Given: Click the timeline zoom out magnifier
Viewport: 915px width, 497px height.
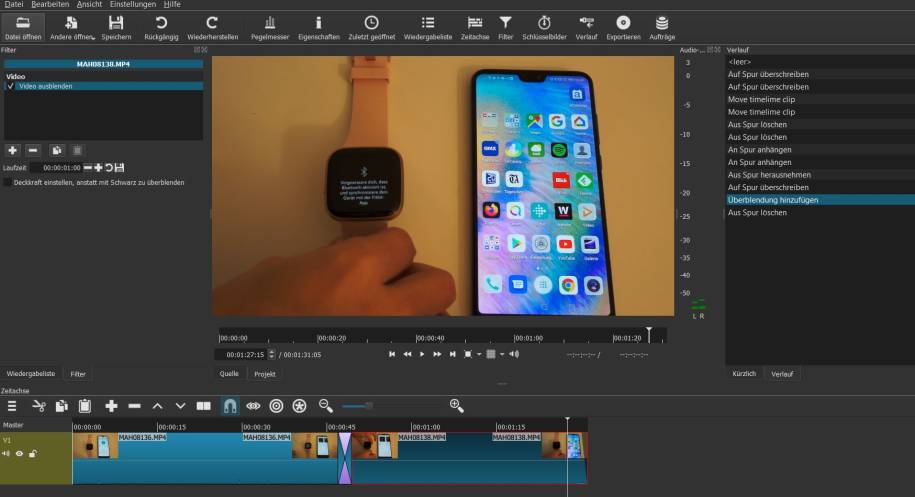Looking at the screenshot, I should click(326, 406).
